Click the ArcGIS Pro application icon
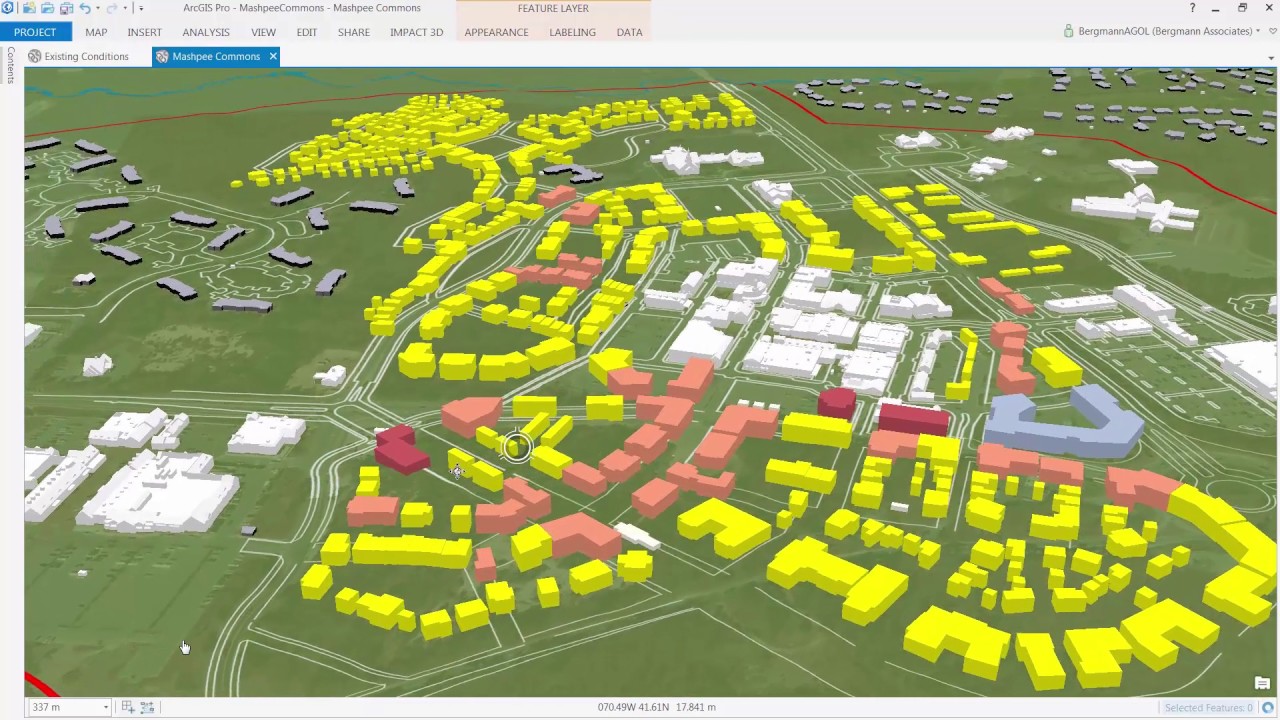 tap(8, 8)
